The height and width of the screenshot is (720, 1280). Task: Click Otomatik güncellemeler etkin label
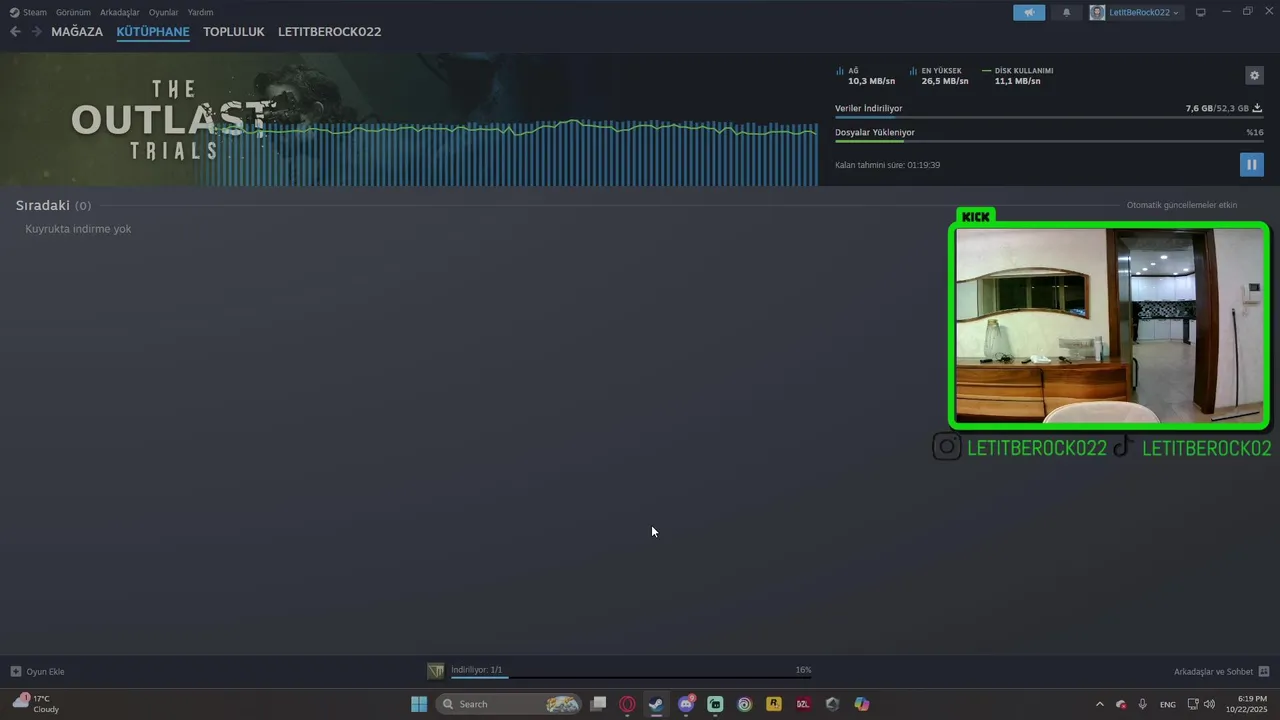click(x=1182, y=205)
